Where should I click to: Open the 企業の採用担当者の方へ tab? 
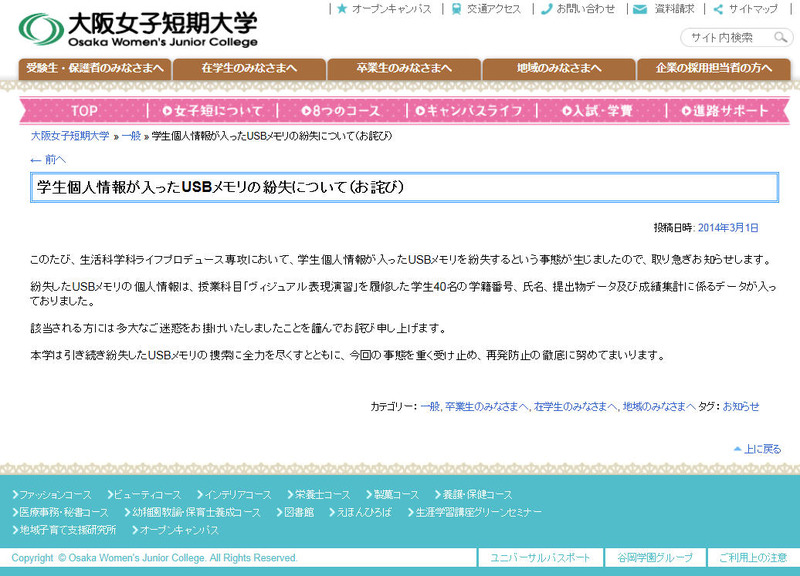coord(714,68)
